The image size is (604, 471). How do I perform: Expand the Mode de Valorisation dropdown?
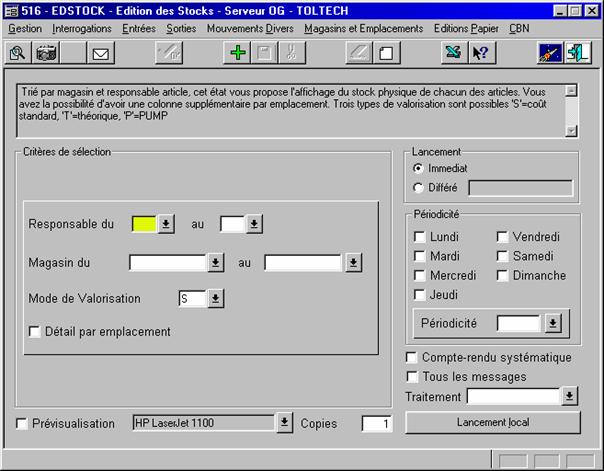tap(215, 299)
